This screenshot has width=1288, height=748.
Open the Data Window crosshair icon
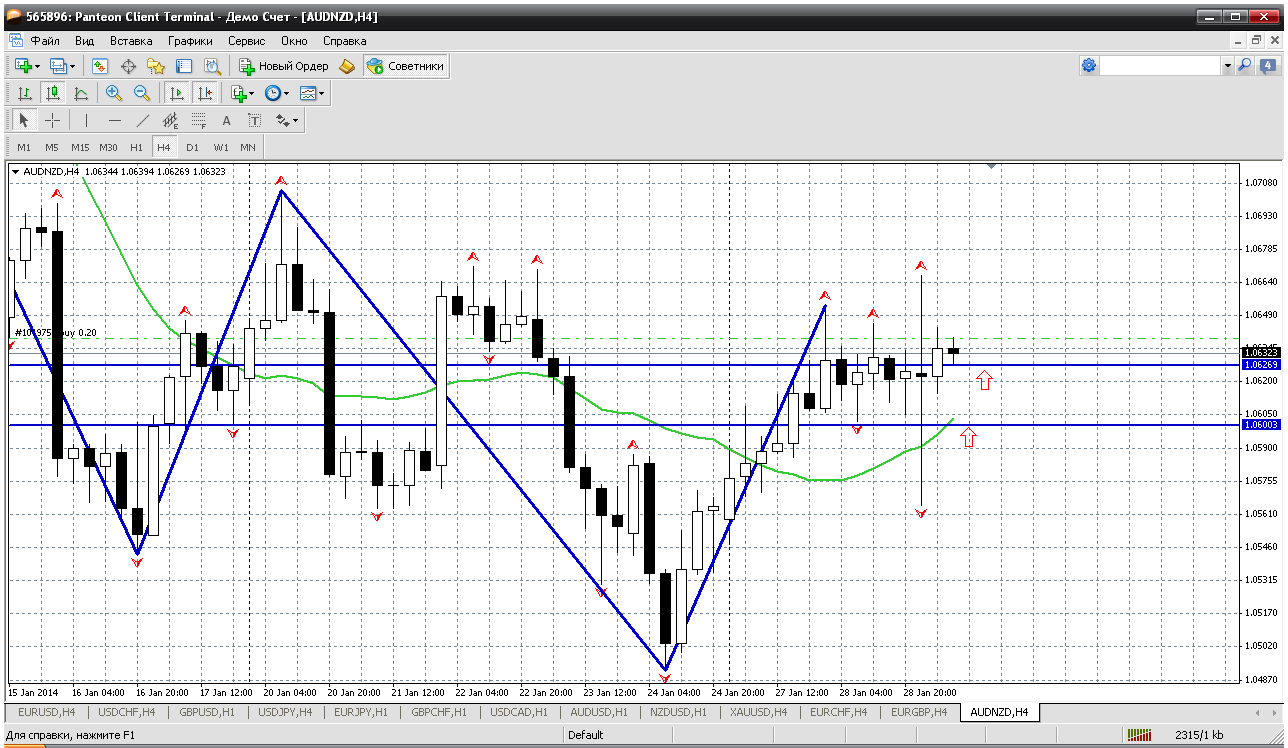point(128,66)
